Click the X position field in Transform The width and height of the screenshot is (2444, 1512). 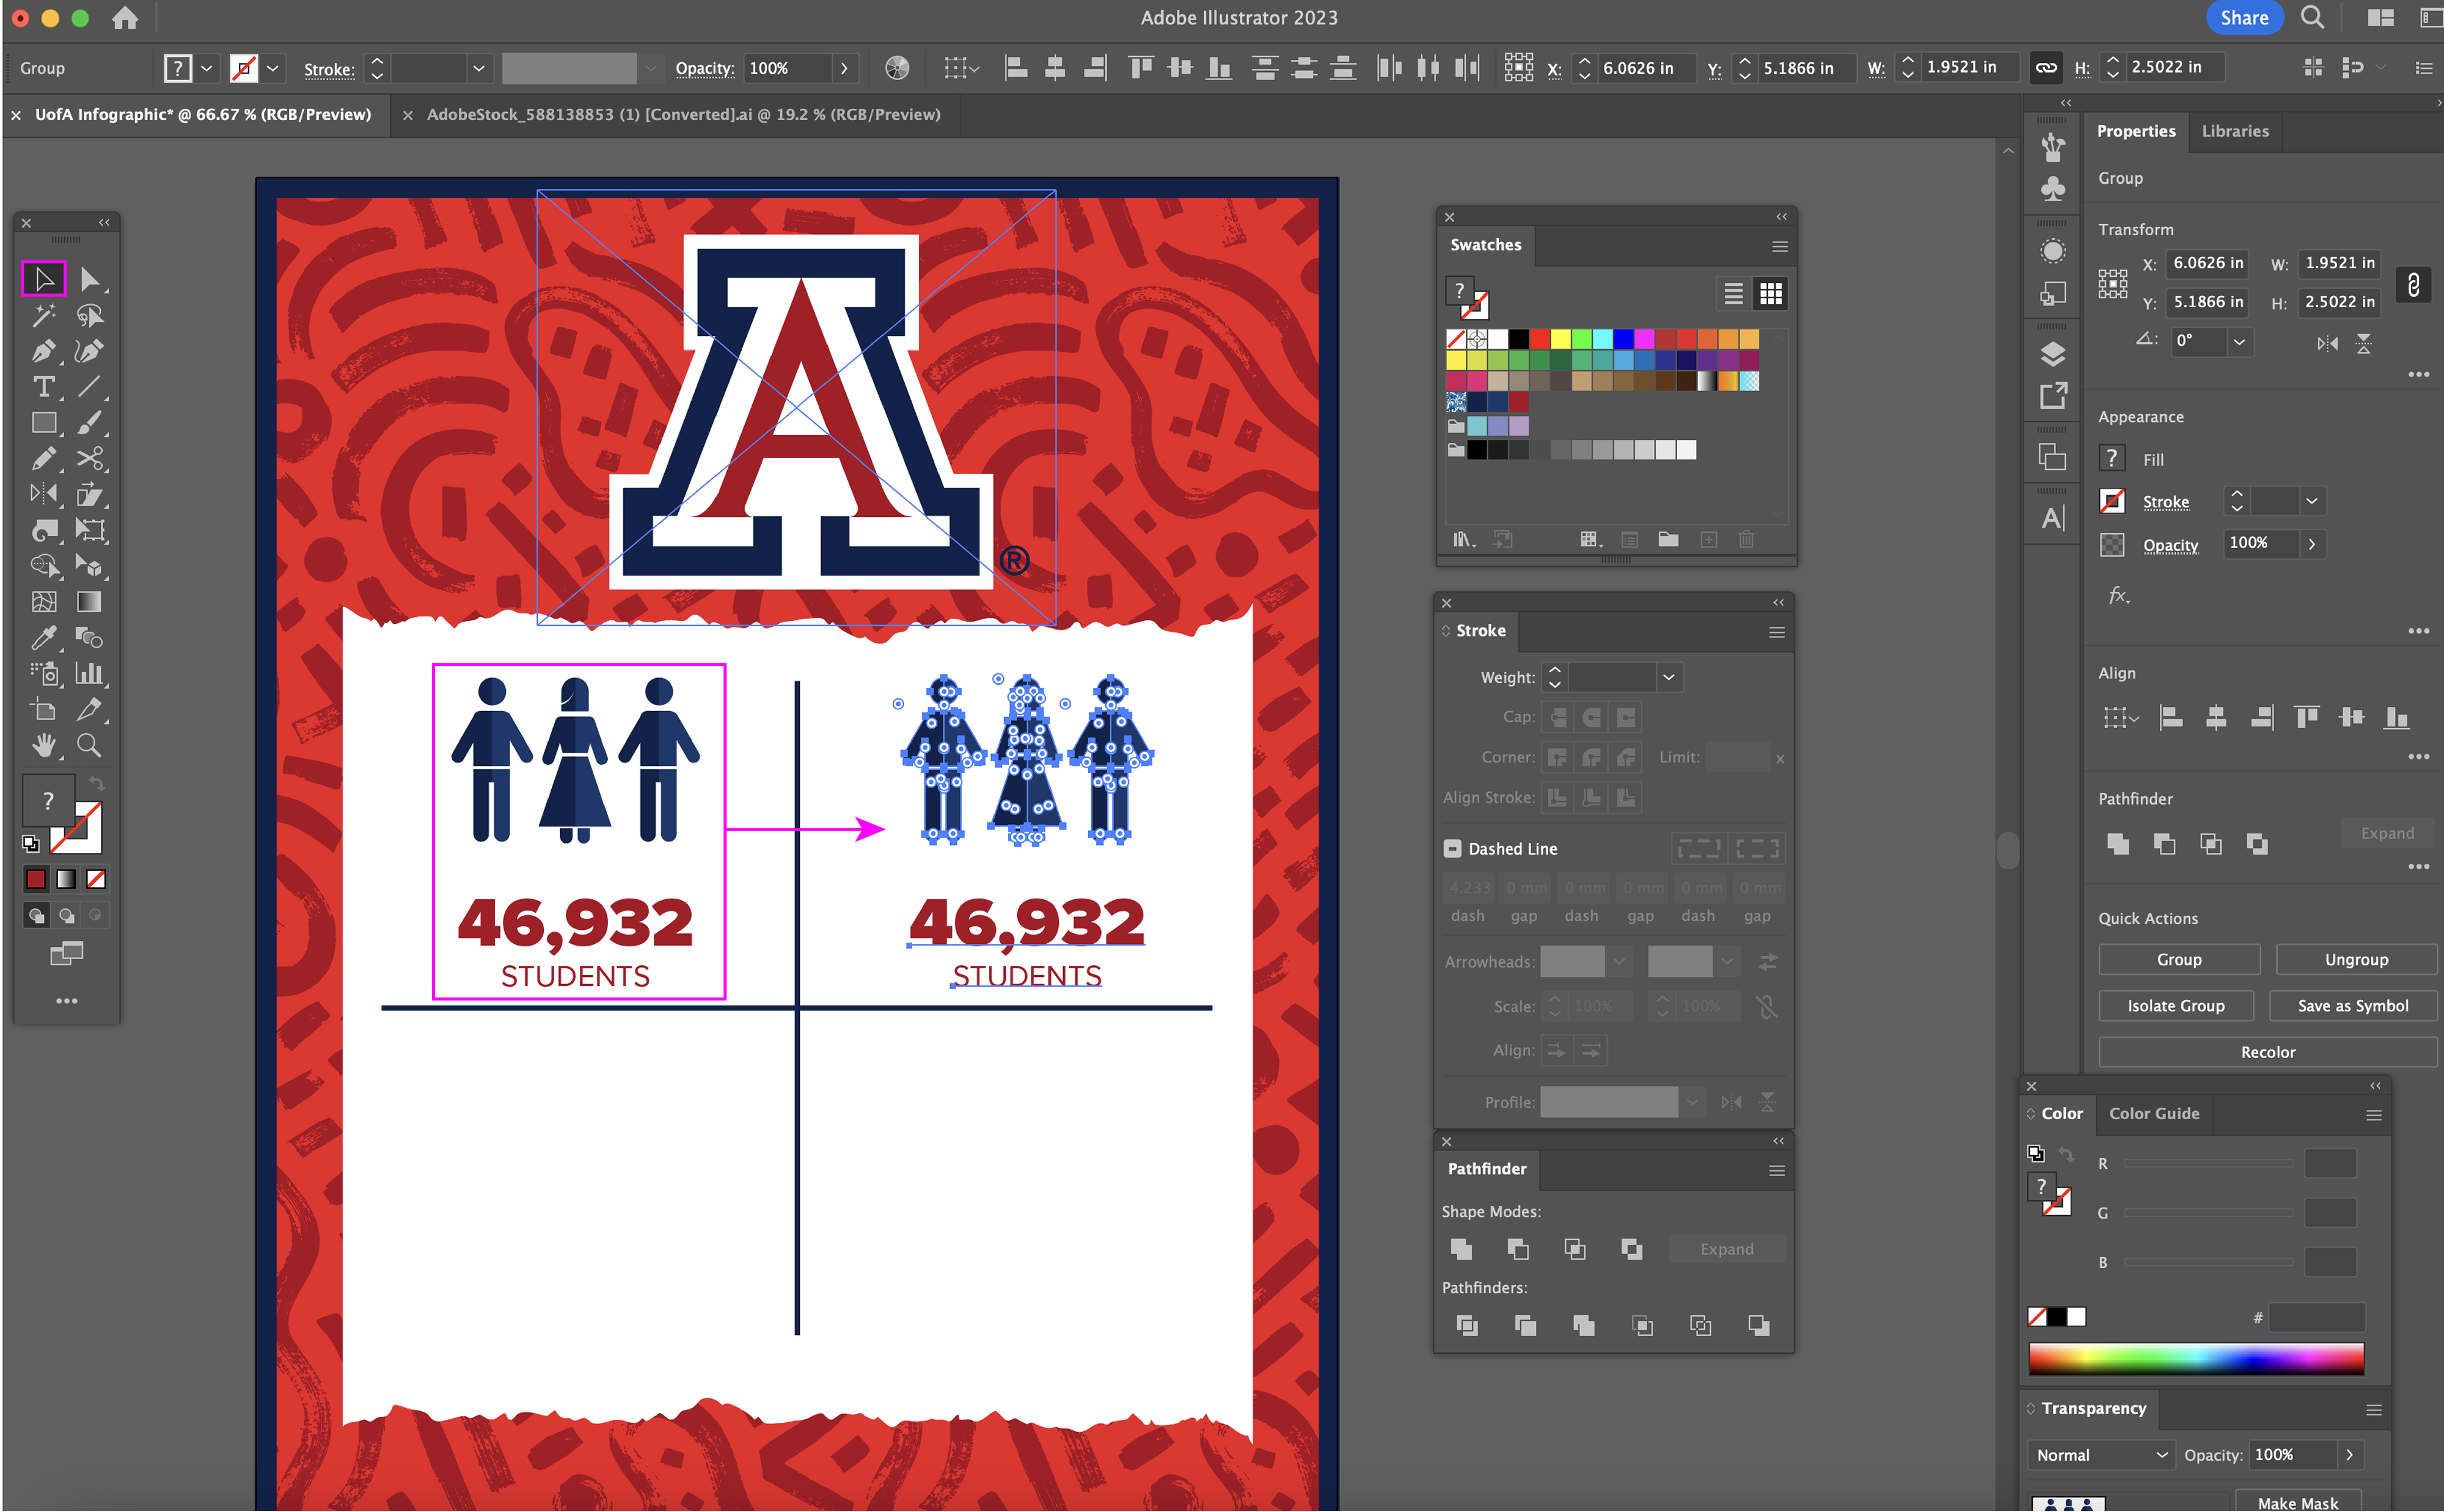coord(2207,263)
